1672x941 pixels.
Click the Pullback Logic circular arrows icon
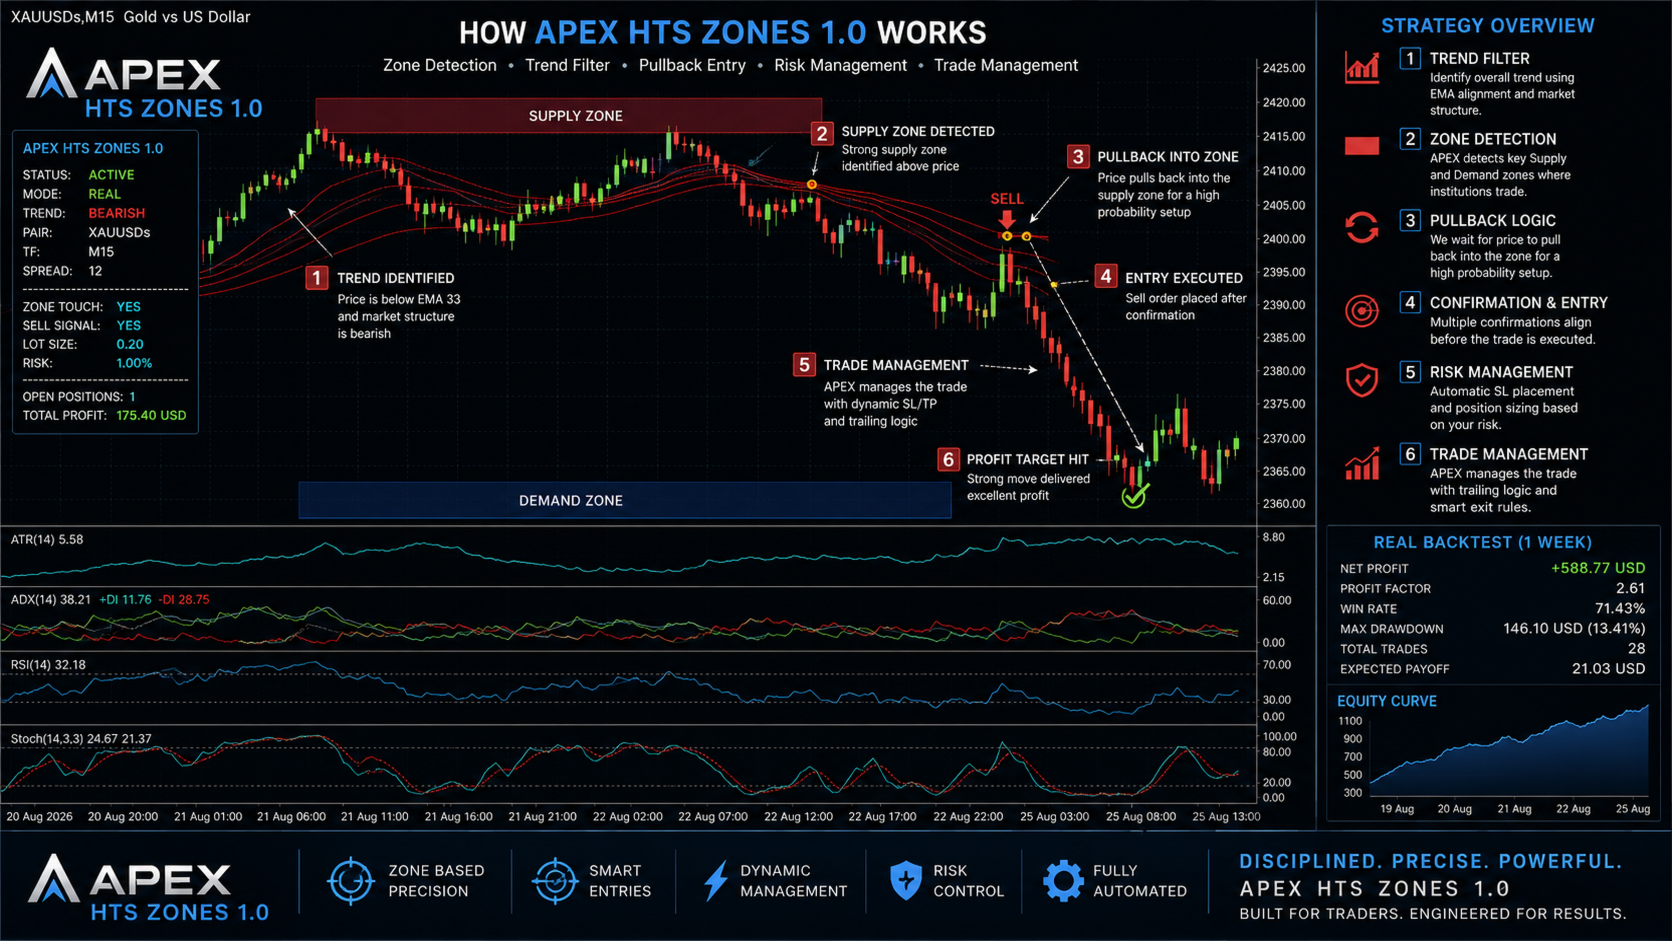click(1362, 228)
